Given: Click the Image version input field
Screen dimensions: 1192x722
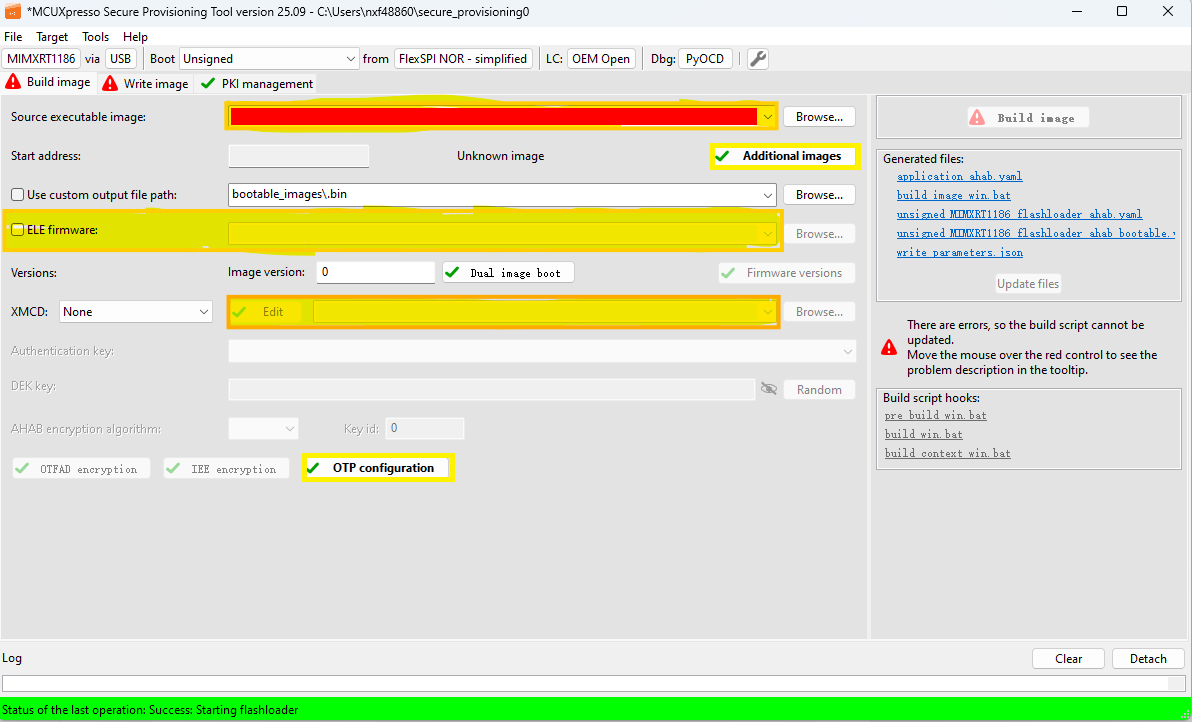Looking at the screenshot, I should (375, 272).
